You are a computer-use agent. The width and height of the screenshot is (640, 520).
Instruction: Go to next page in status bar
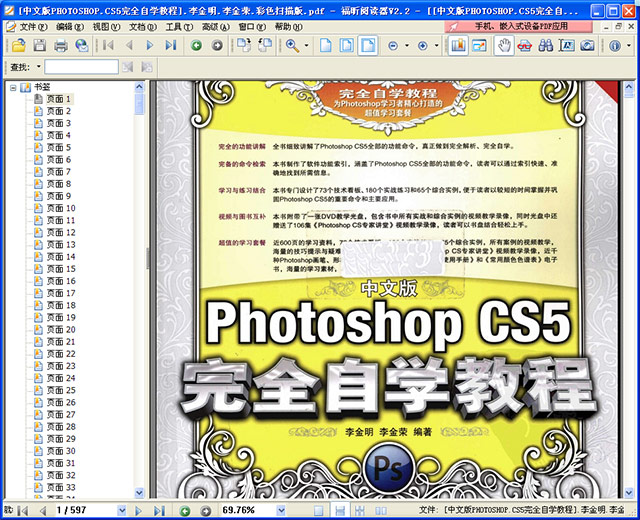pos(138,511)
